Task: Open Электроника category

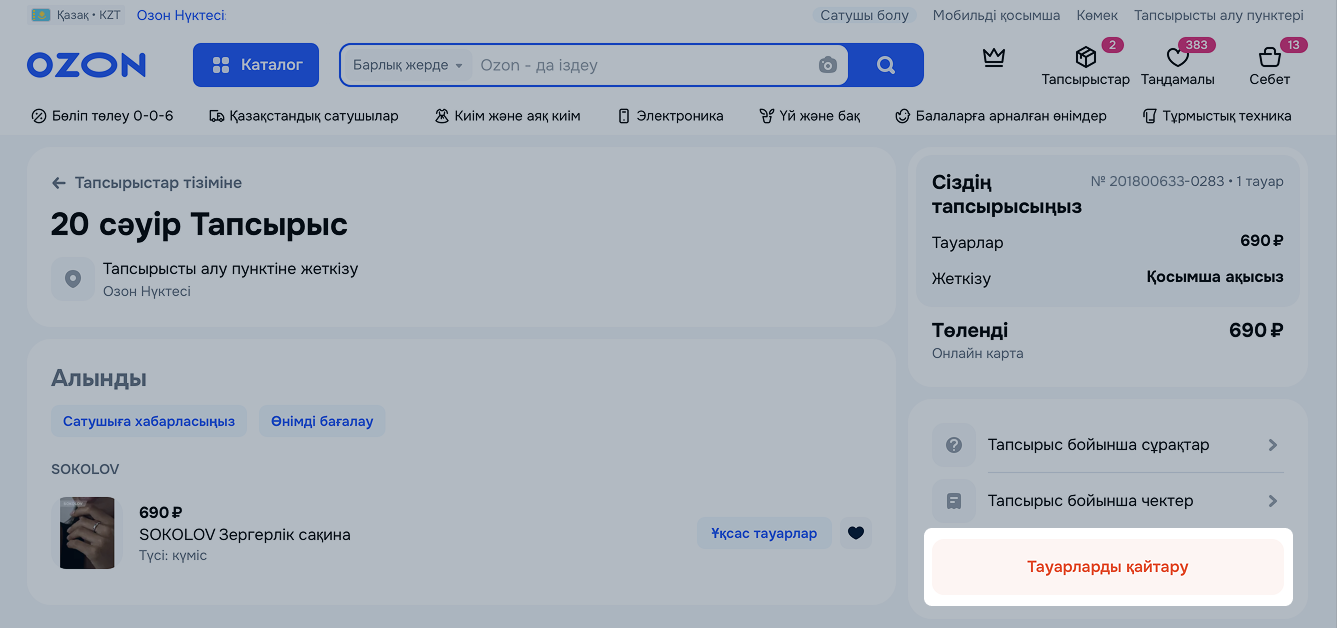Action: coord(670,116)
